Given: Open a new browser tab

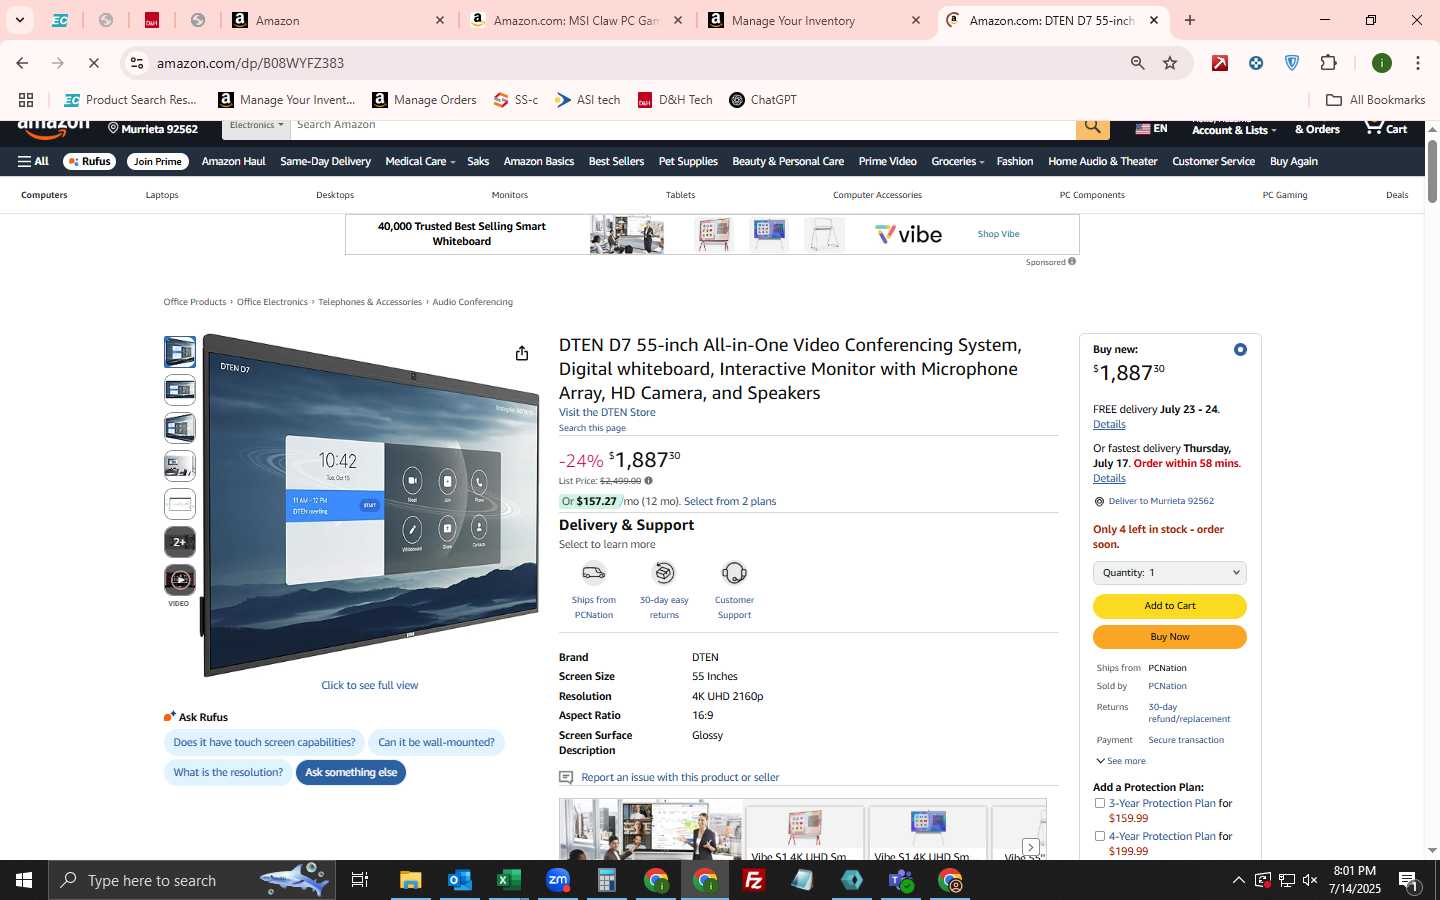Looking at the screenshot, I should click(1190, 20).
